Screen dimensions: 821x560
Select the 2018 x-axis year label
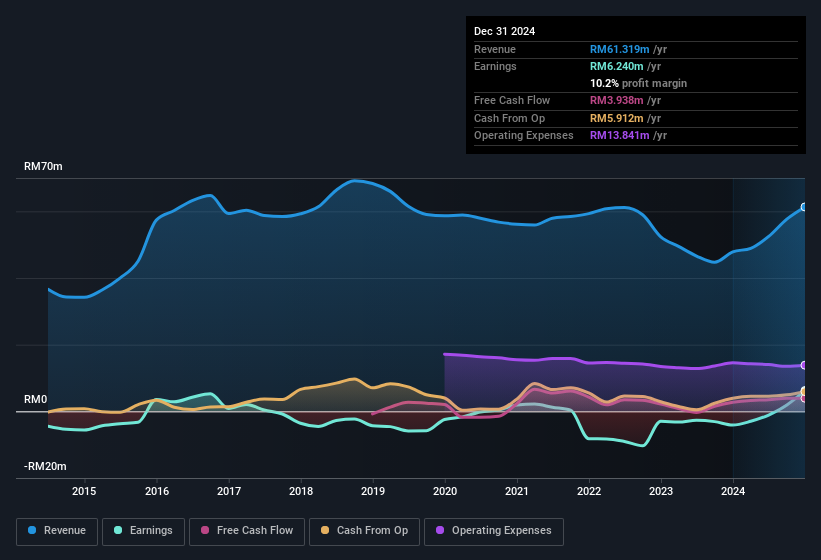pos(301,491)
